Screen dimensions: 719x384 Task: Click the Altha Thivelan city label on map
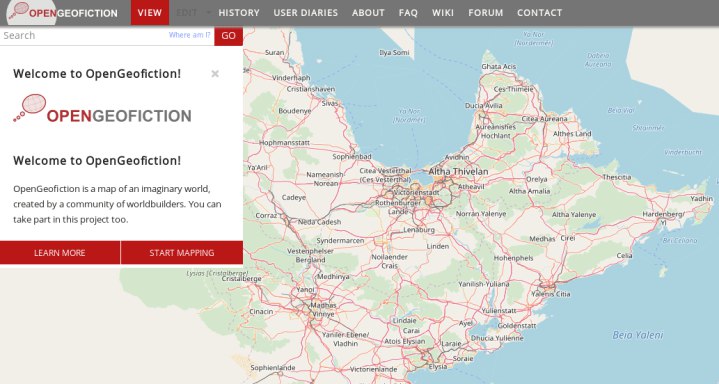(458, 171)
